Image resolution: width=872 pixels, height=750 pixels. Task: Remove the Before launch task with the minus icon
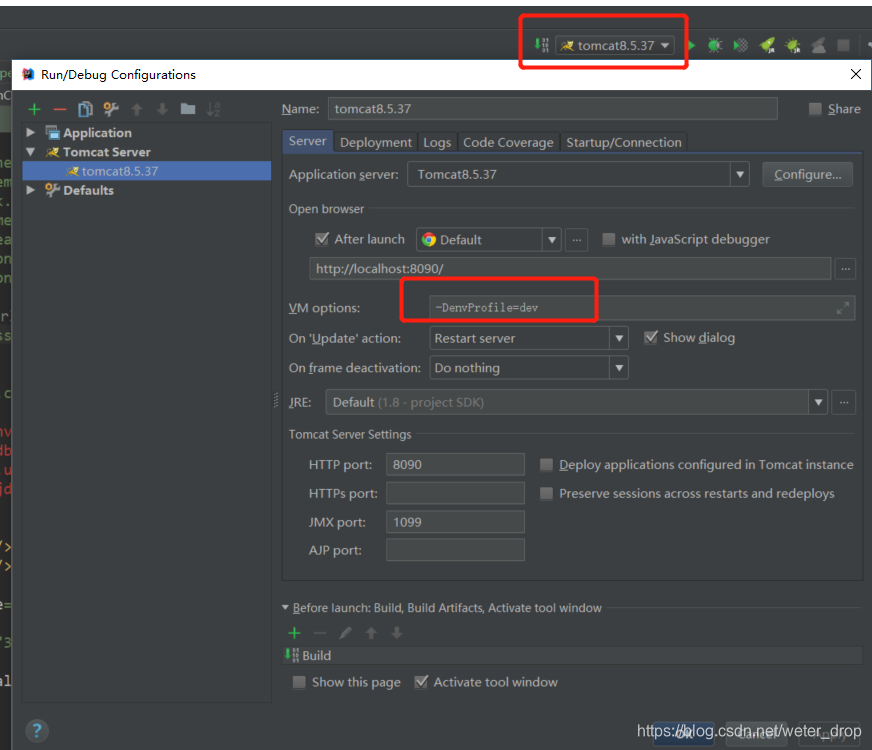pos(320,633)
